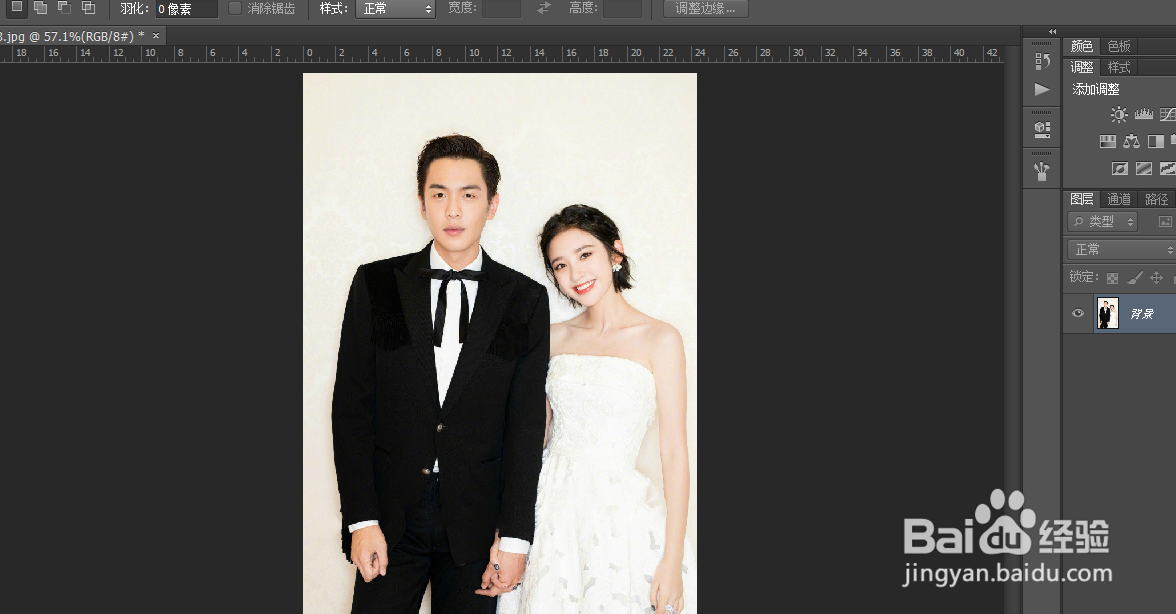Lock layer position with the move icon
The height and width of the screenshot is (614, 1176).
[1156, 278]
